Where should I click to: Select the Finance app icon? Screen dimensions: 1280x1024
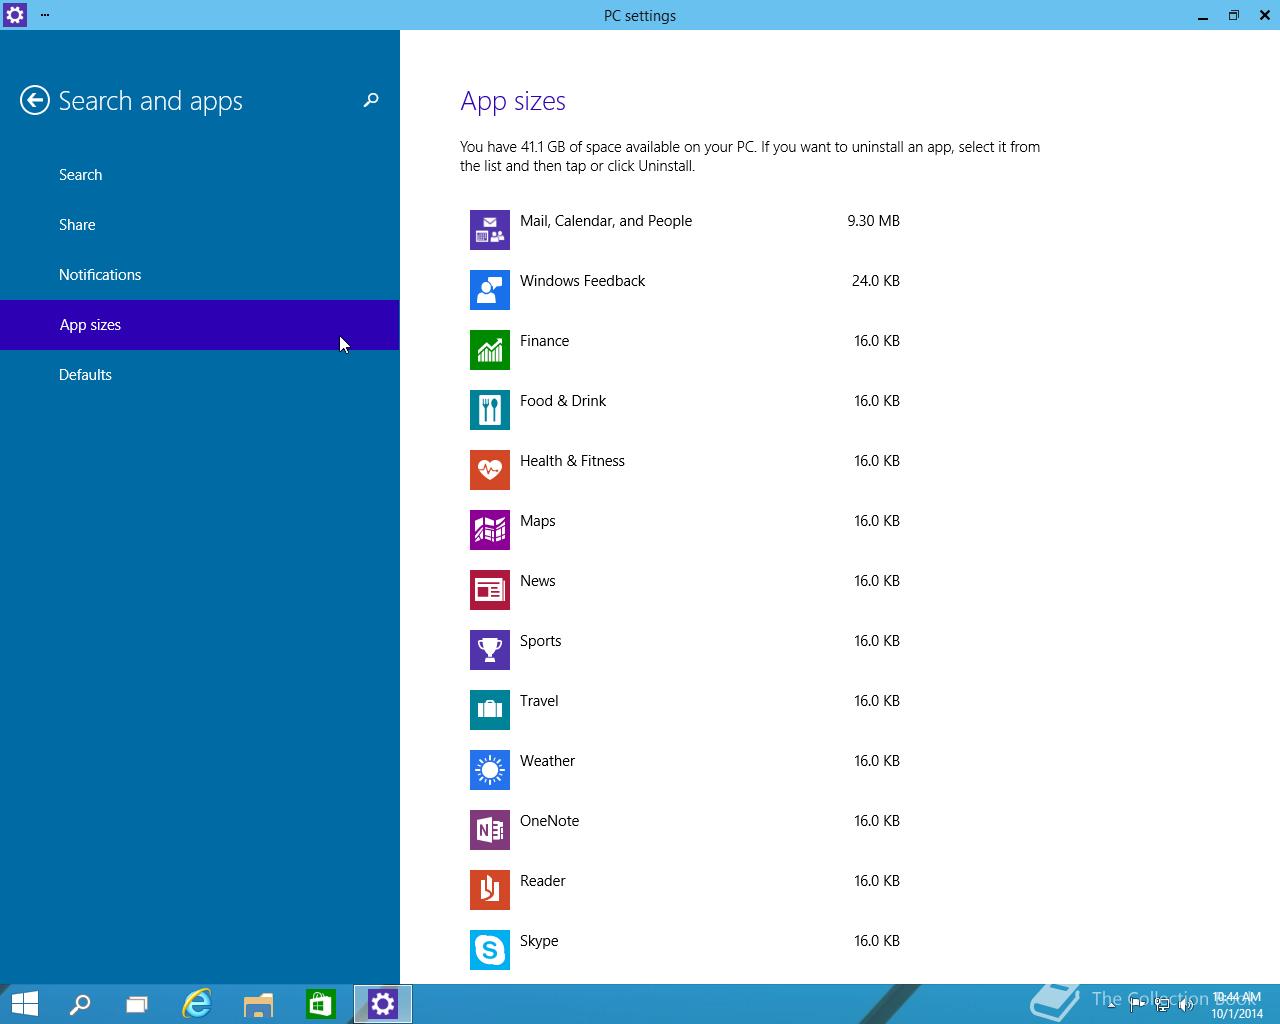click(490, 350)
